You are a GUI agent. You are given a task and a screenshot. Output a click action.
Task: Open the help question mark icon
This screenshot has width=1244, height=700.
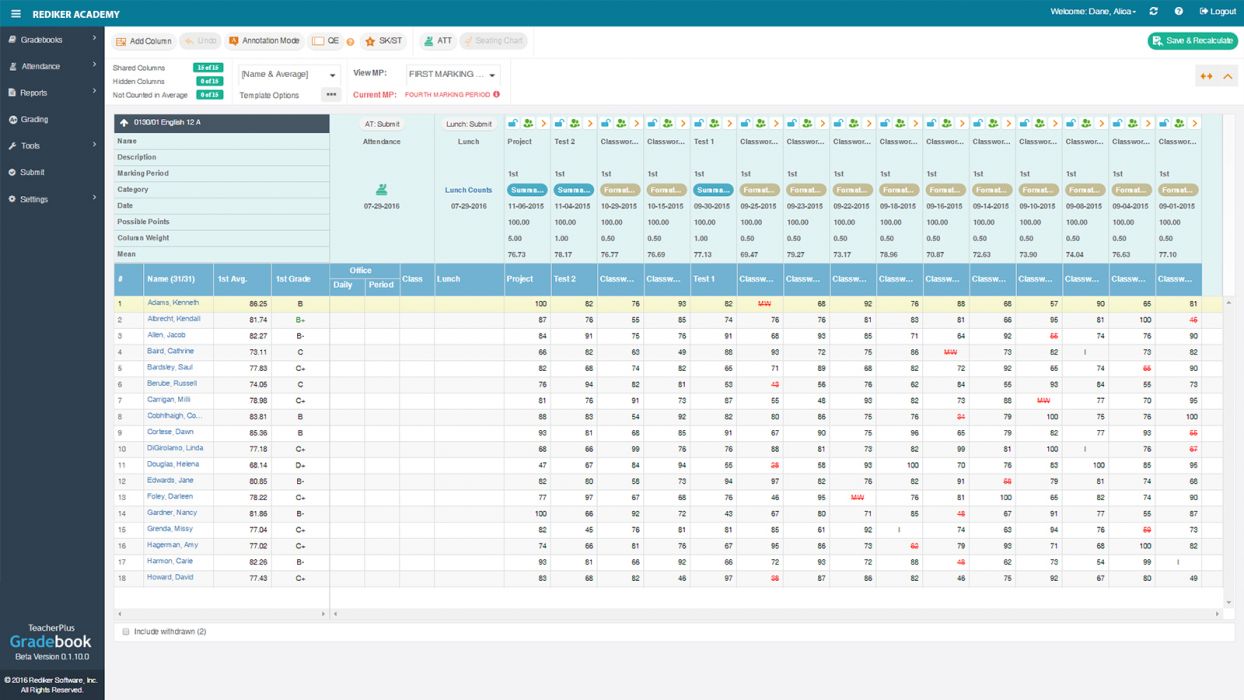(1179, 12)
